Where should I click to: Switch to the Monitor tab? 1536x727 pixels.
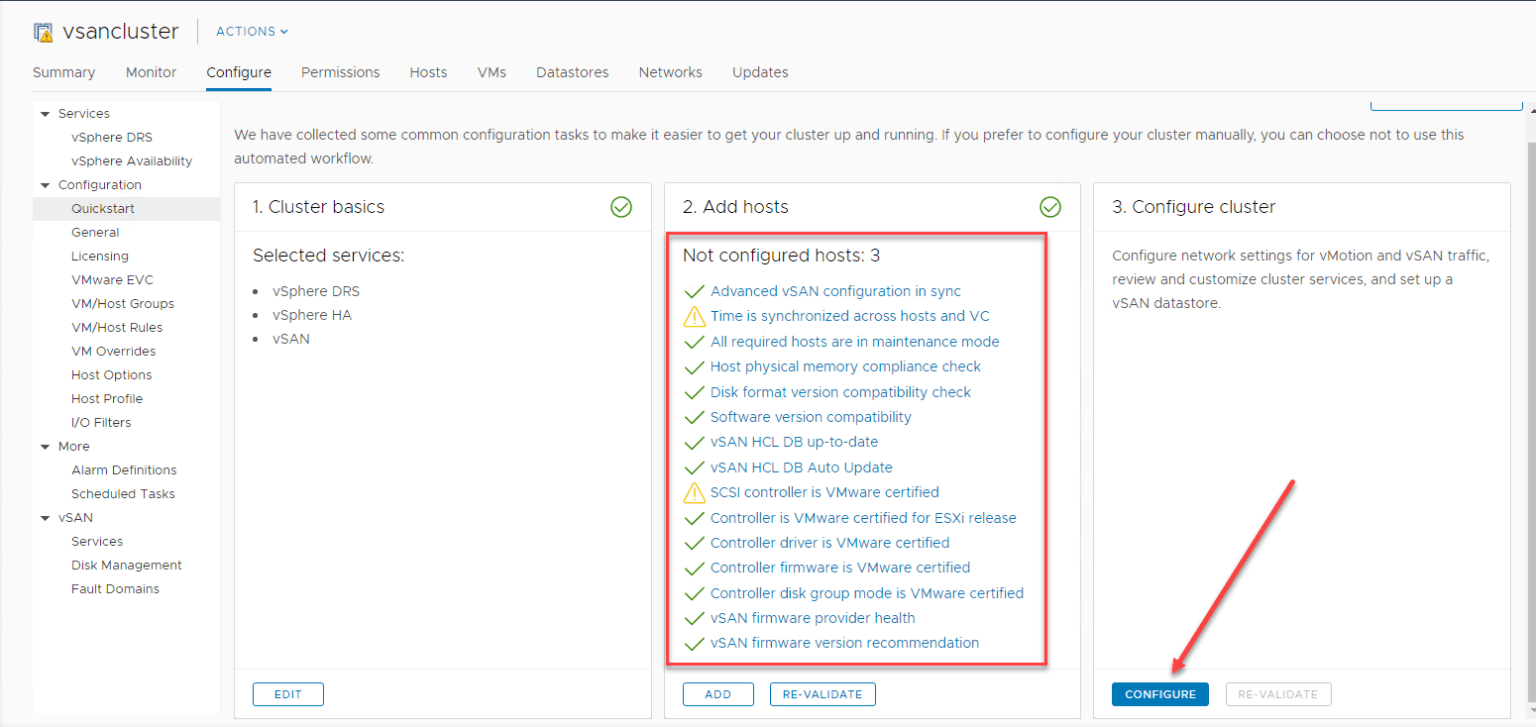click(151, 72)
